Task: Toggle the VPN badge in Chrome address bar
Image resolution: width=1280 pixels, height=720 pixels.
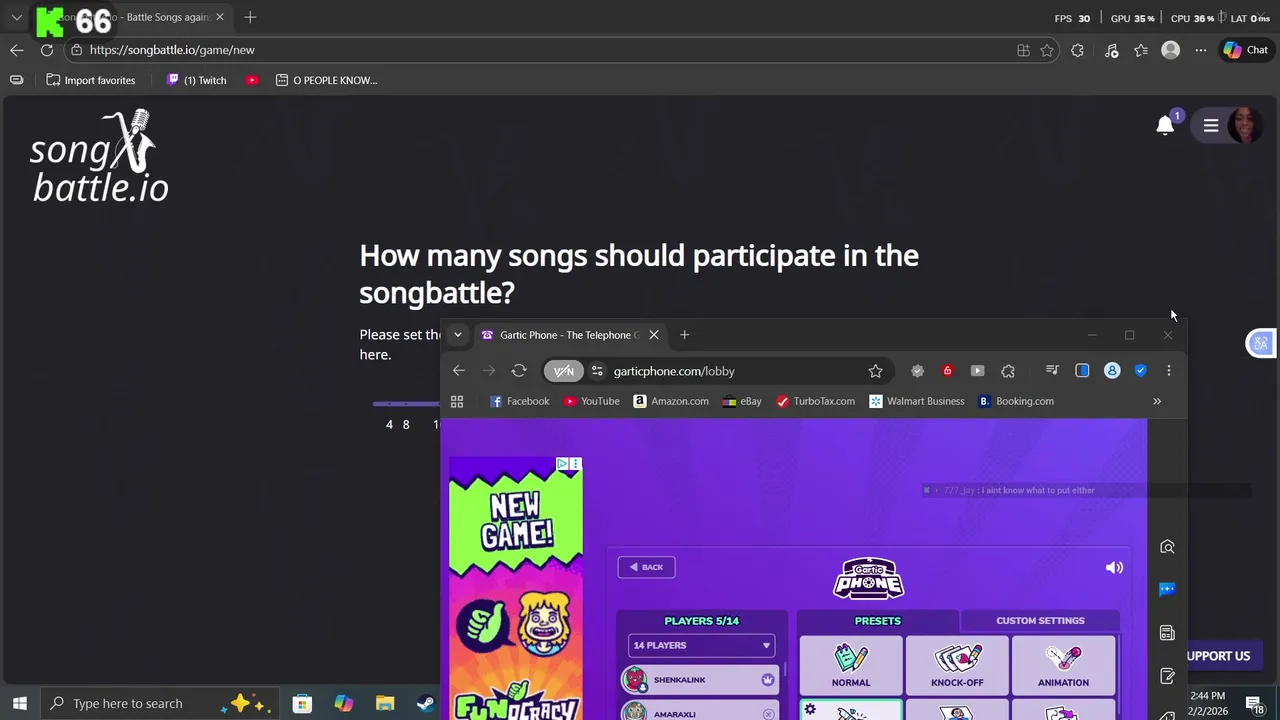Action: tap(564, 371)
